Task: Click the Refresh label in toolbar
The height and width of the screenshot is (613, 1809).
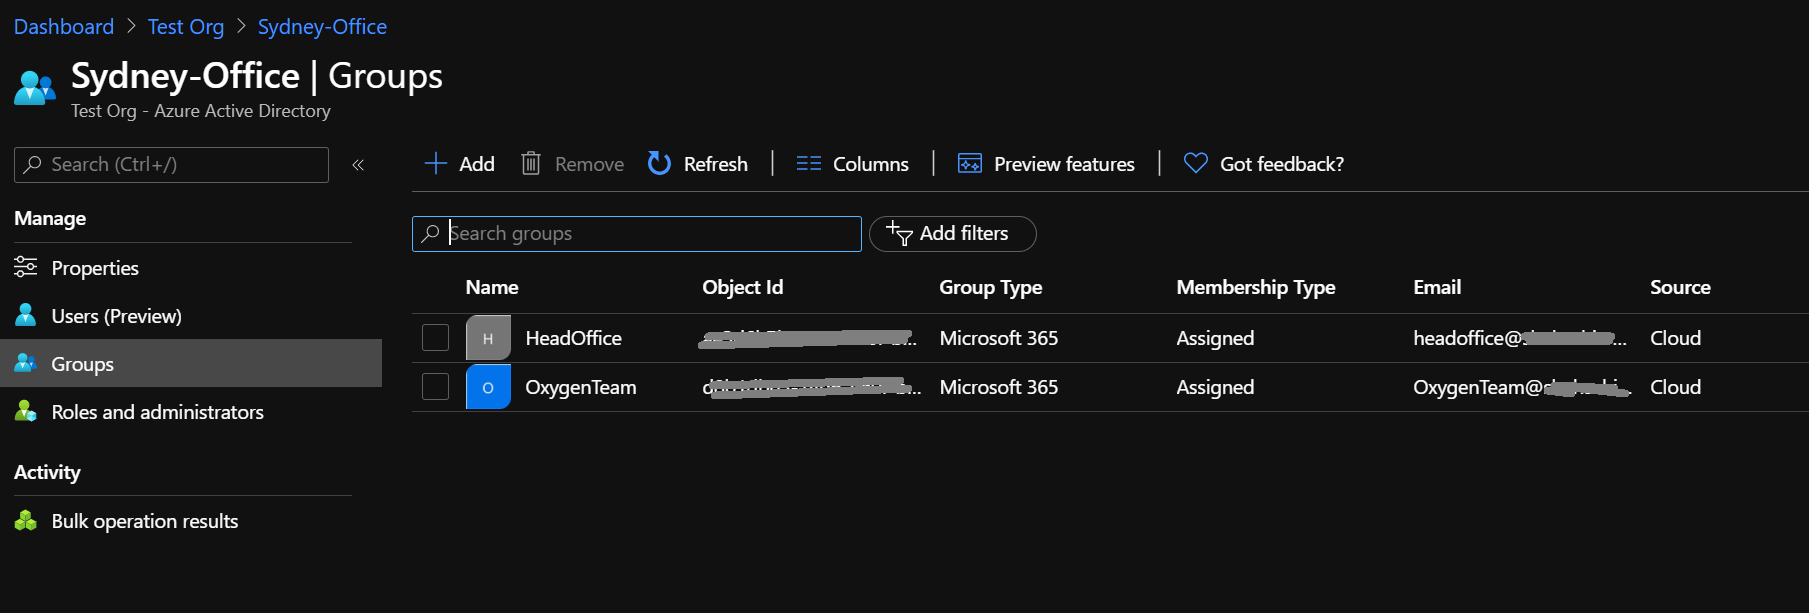Action: 716,164
